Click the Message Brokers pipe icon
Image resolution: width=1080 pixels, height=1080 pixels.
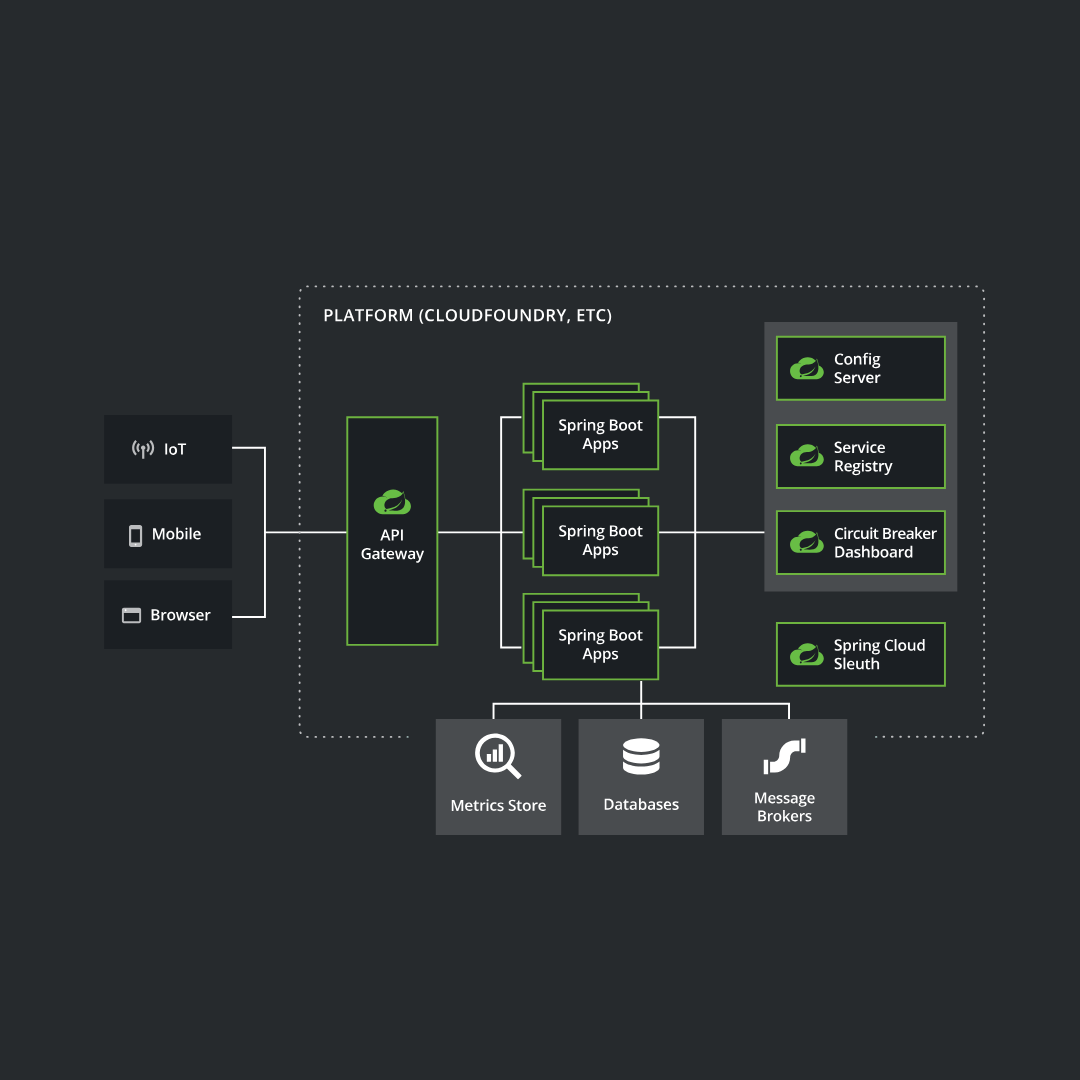[x=785, y=756]
